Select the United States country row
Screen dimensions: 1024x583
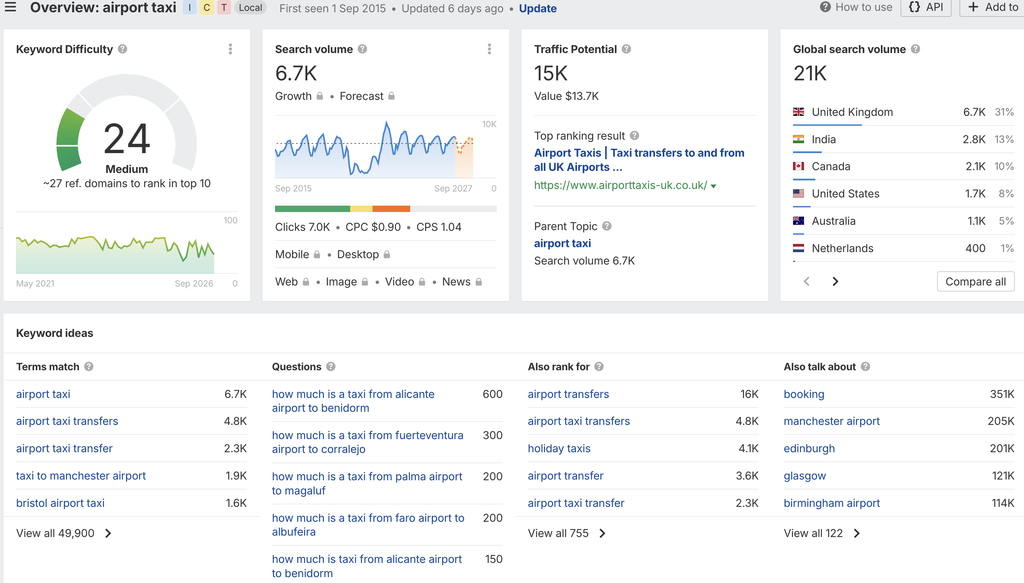[903, 194]
